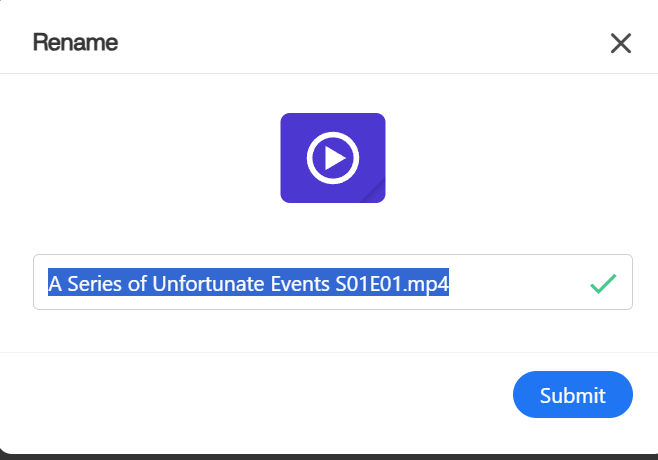
Task: Click the dark backdrop below the dialog
Action: pos(330,456)
